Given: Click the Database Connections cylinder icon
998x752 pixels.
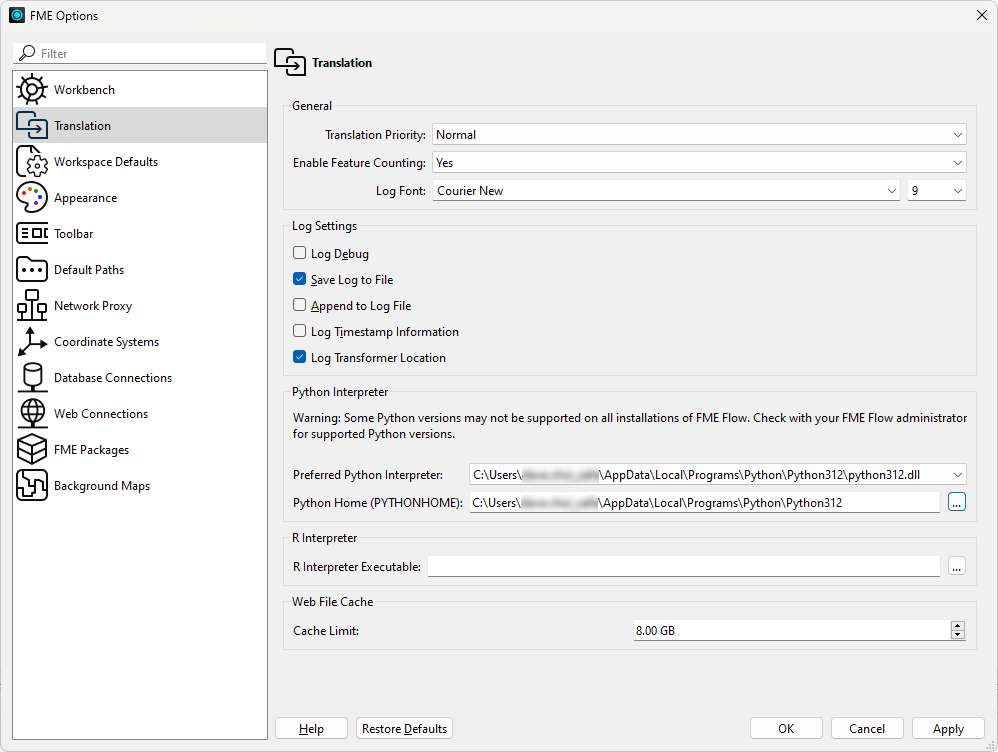Looking at the screenshot, I should click(32, 378).
